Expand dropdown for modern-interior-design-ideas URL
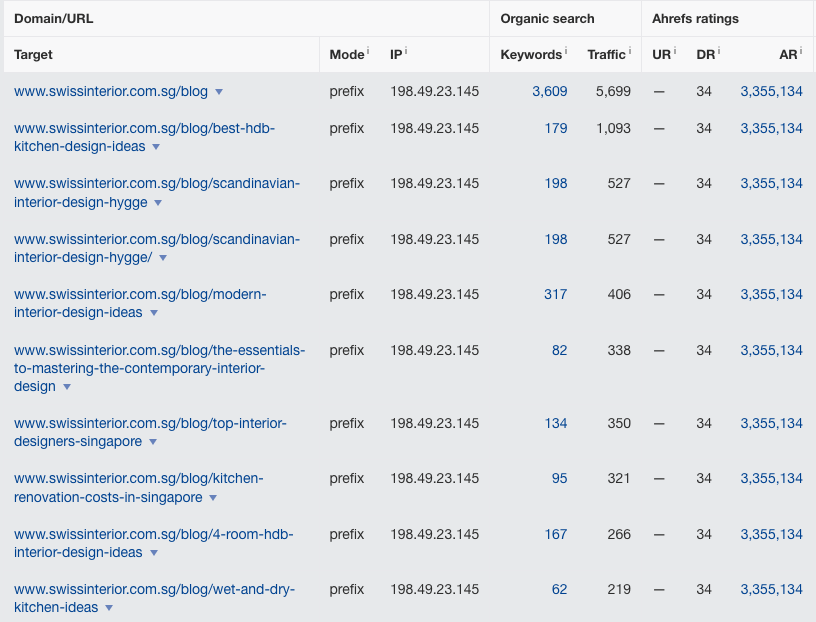Image resolution: width=816 pixels, height=622 pixels. click(154, 313)
